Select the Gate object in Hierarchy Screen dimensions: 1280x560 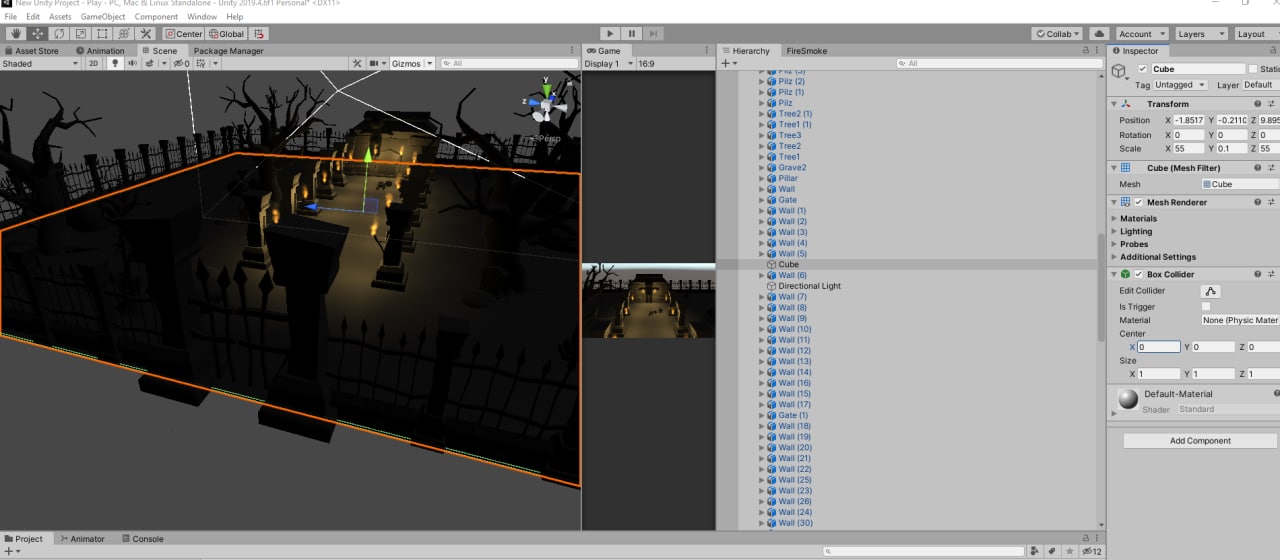click(x=788, y=200)
